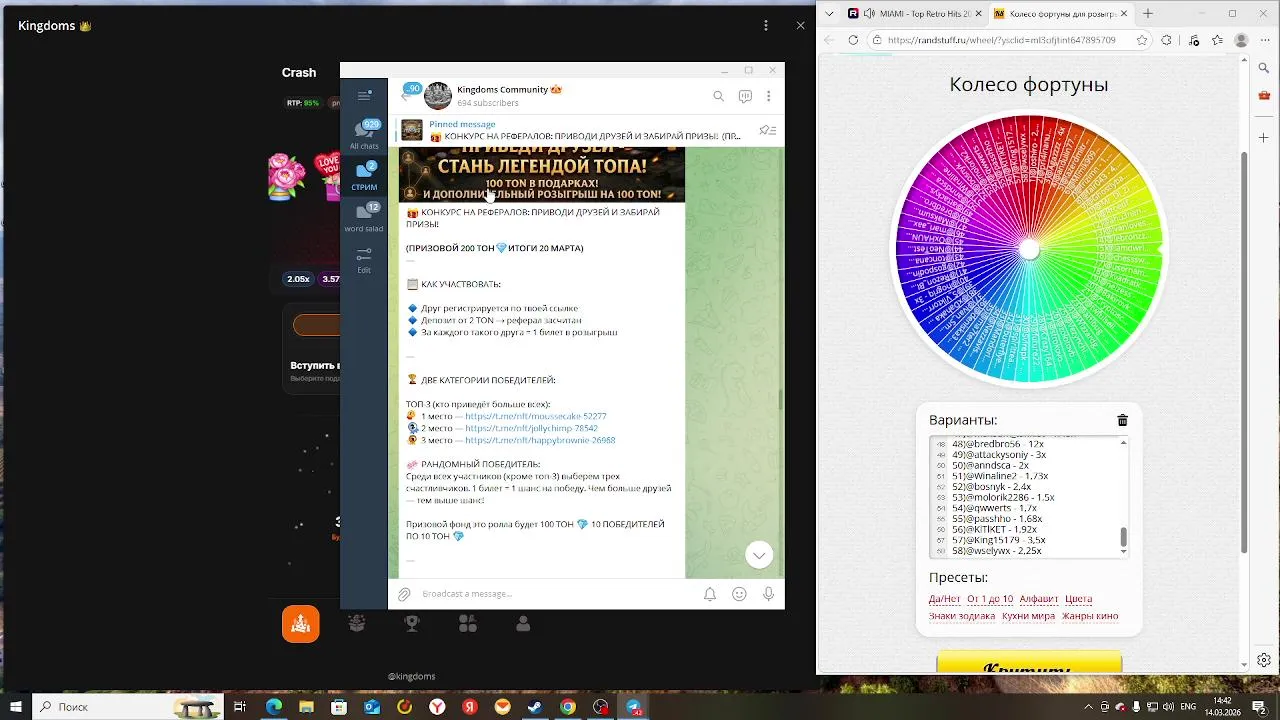Image resolution: width=1280 pixels, height=720 pixels.
Task: Open Kingdoms app three-dot menu
Action: (767, 25)
